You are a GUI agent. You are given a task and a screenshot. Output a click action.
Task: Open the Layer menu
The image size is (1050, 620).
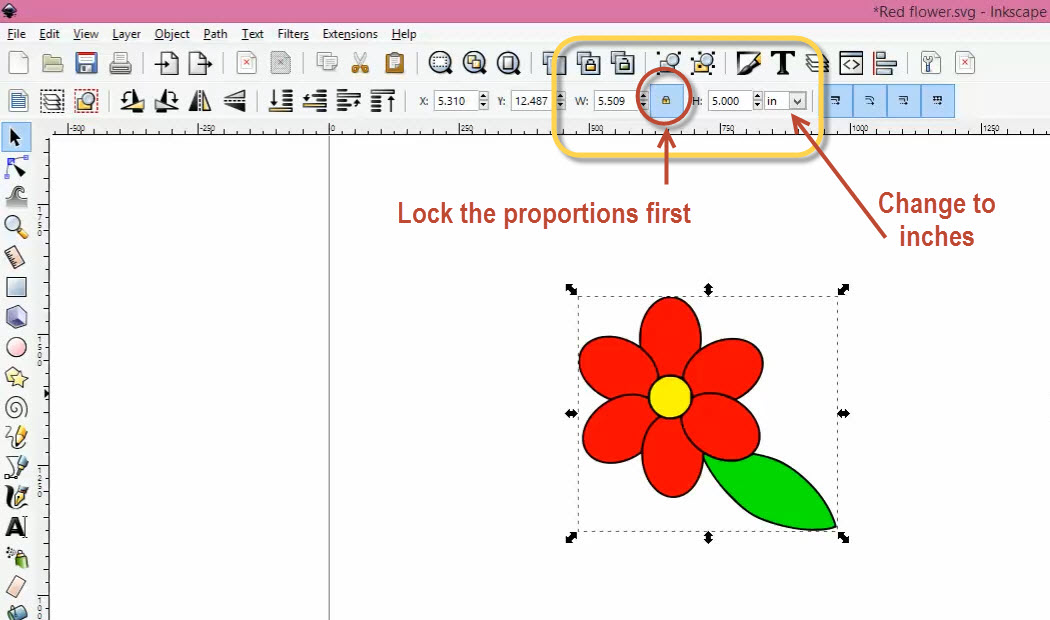(x=126, y=33)
